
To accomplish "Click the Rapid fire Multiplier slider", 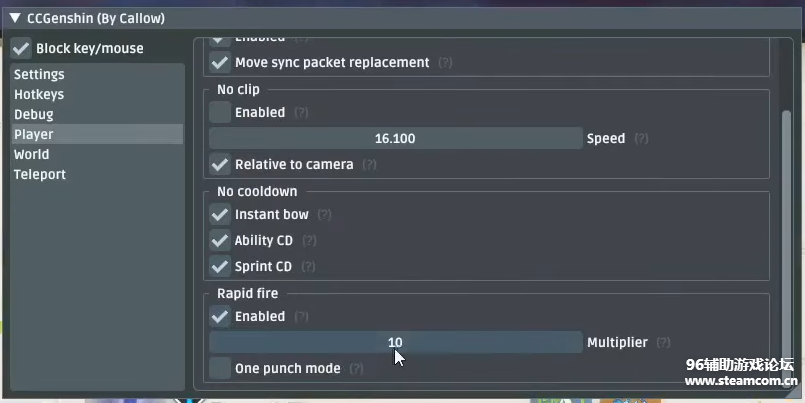I will 395,342.
